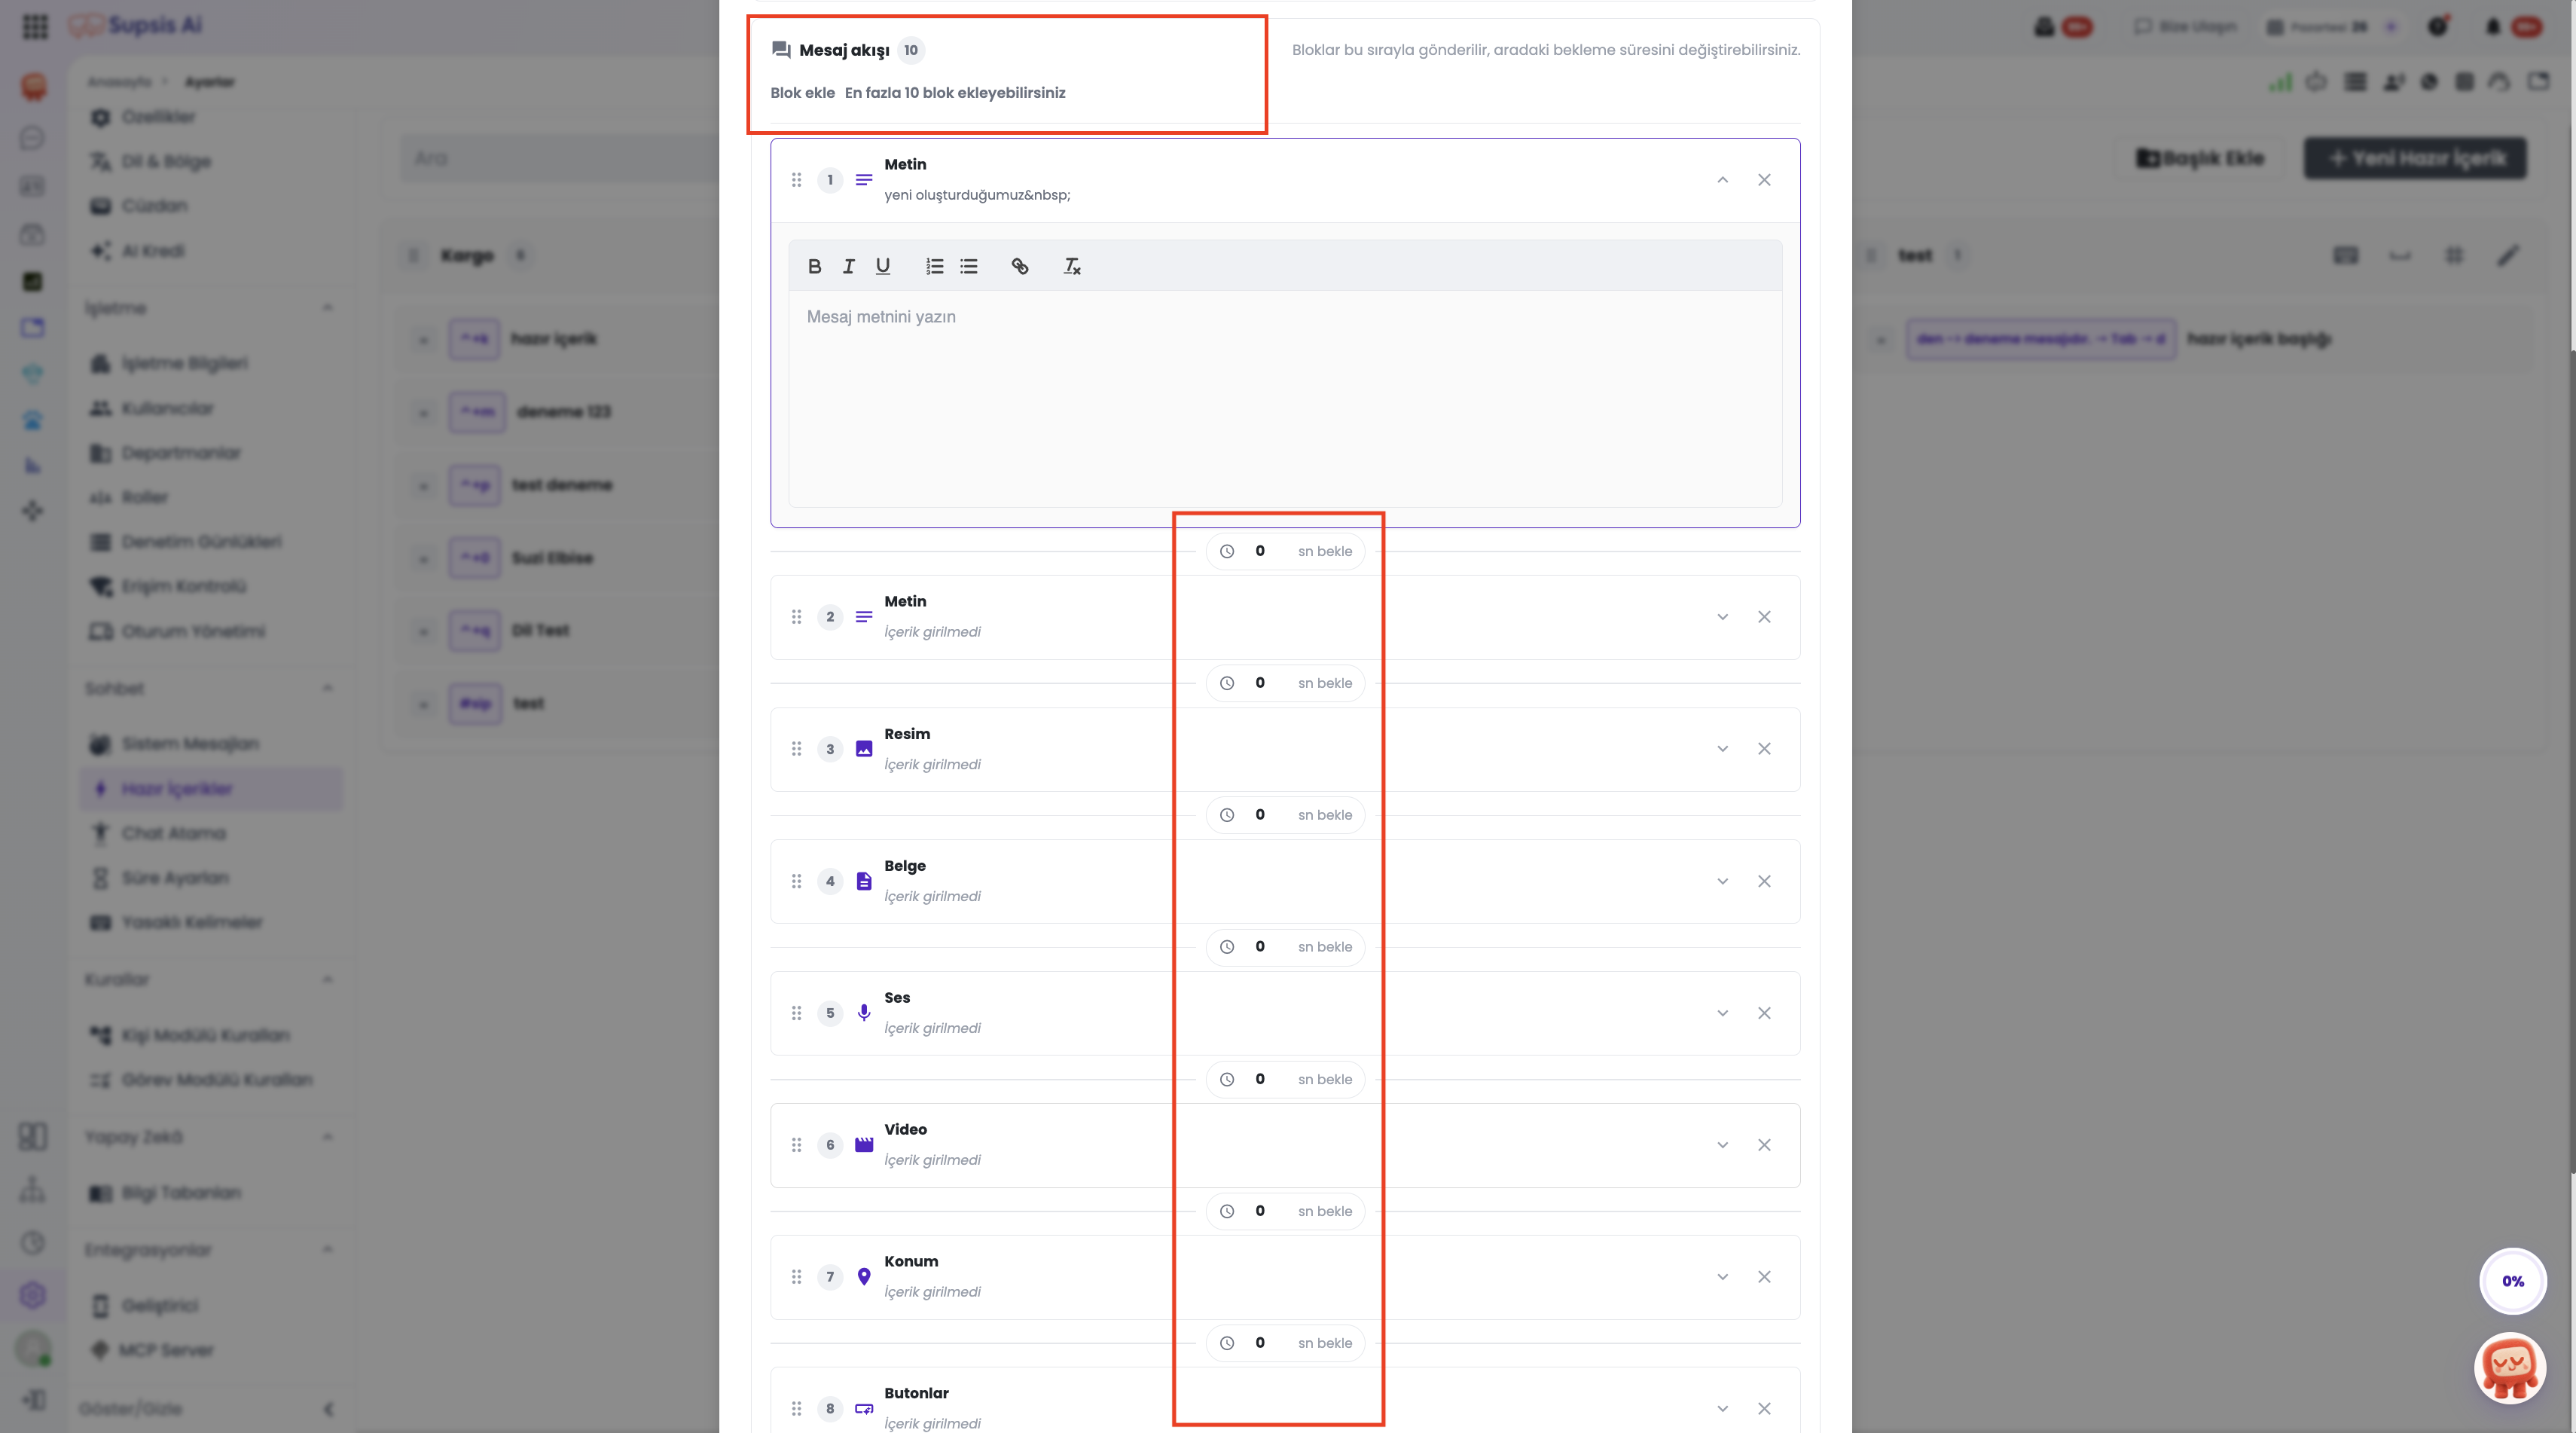The height and width of the screenshot is (1433, 2576).
Task: Click wait seconds field after Resim block
Action: [x=1260, y=815]
